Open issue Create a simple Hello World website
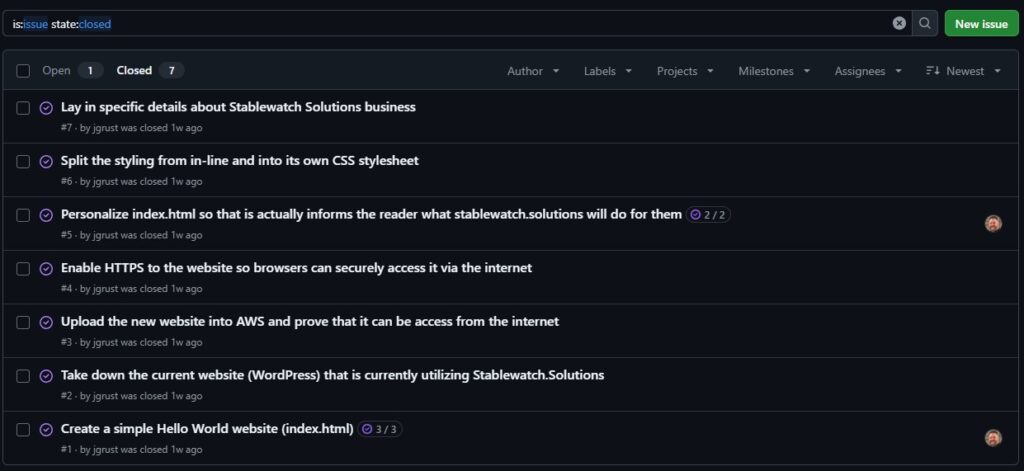Viewport: 1024px width, 471px height. pos(207,429)
